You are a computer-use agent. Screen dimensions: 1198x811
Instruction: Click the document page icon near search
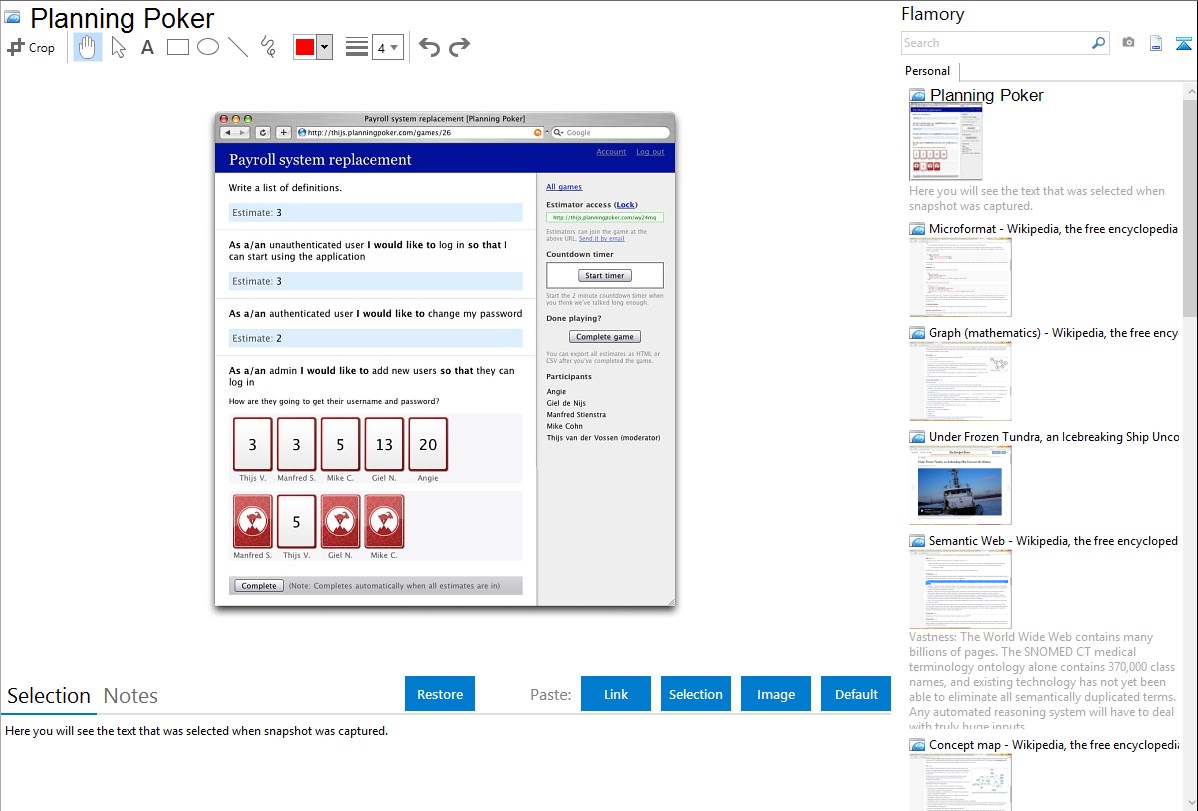(x=1156, y=43)
